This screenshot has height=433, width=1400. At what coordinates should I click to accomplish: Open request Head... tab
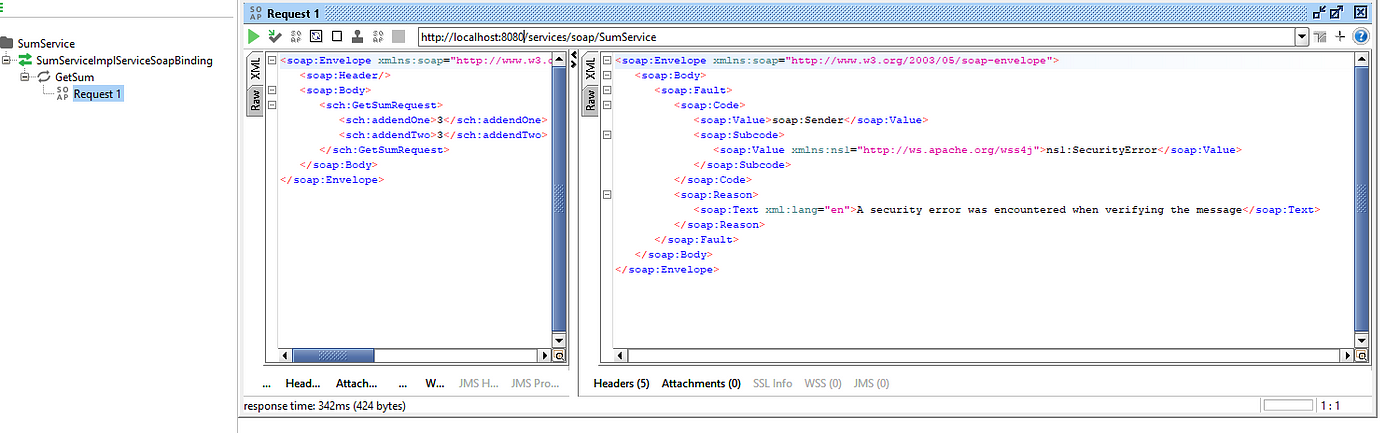(x=303, y=383)
